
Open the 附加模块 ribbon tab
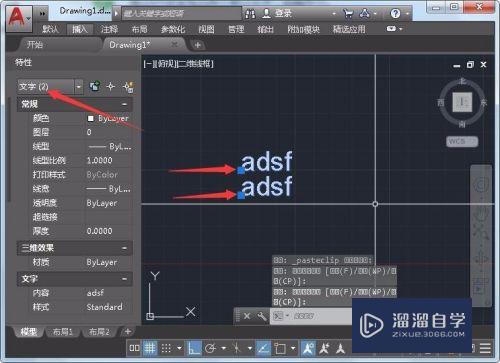pos(303,29)
